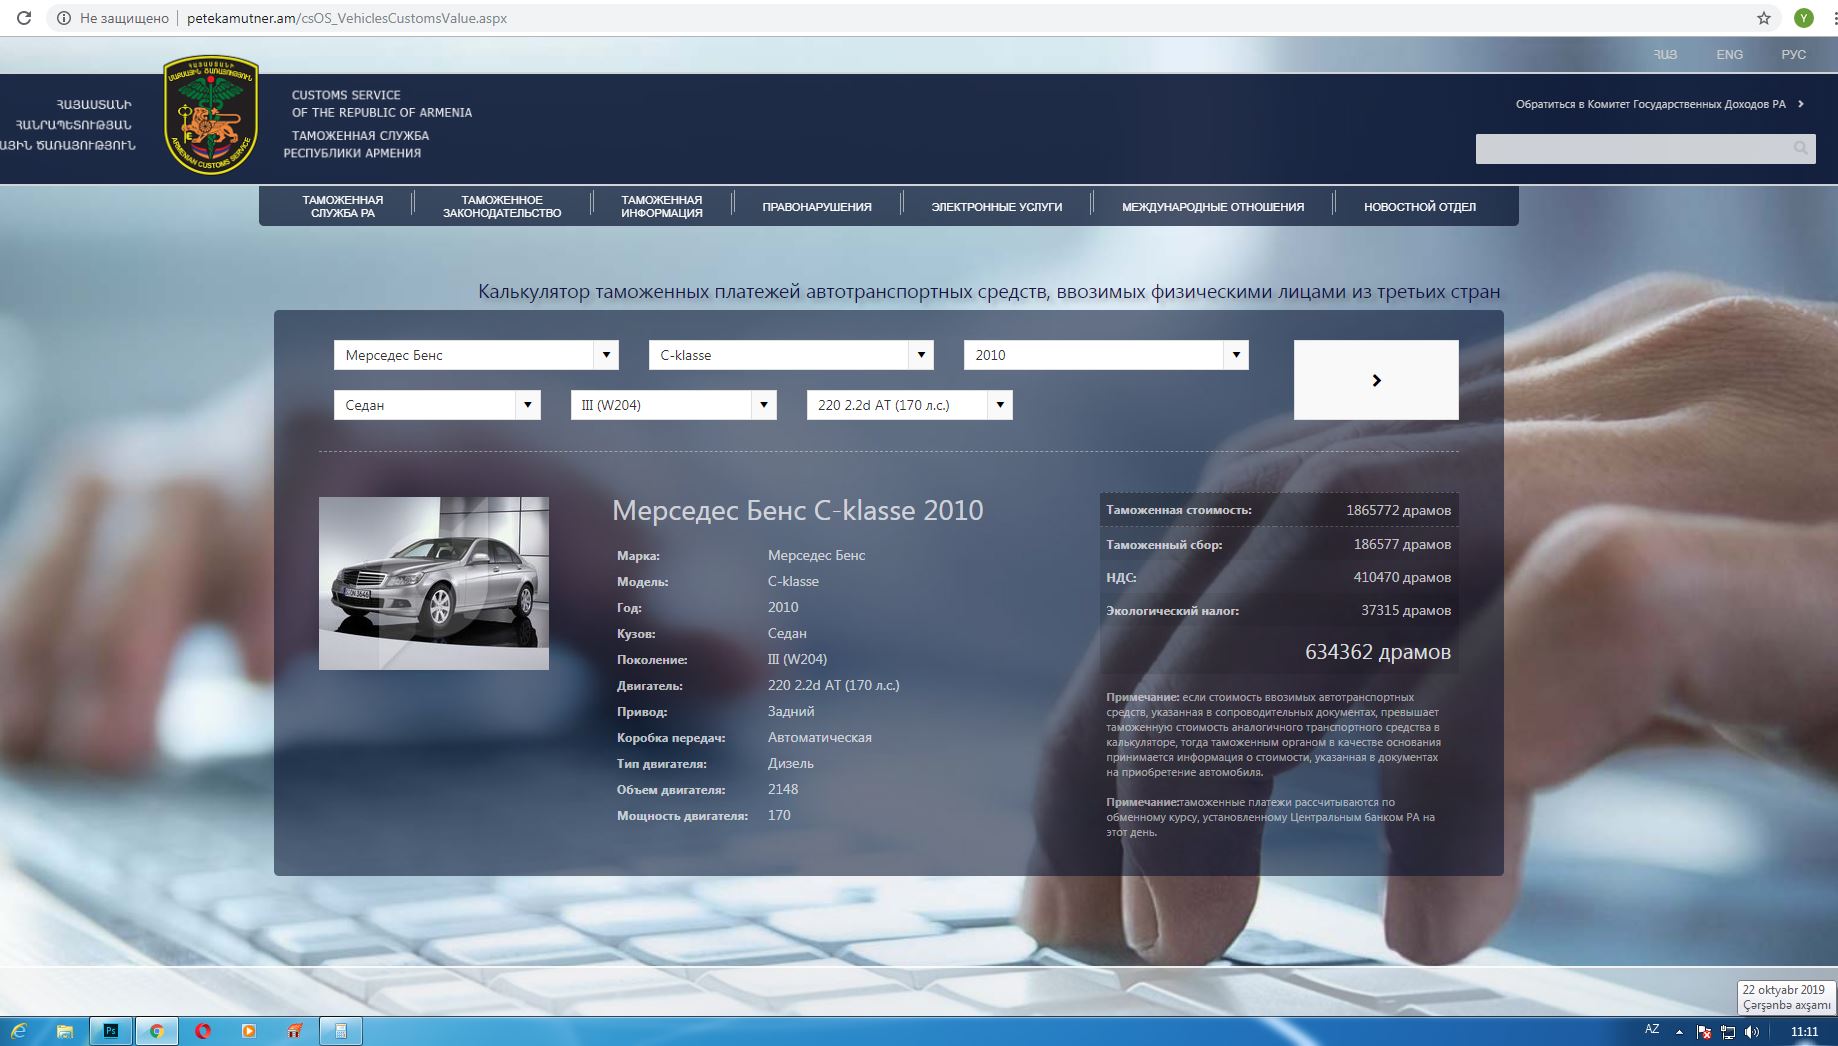
Task: Launch Opera from the taskbar
Action: tap(203, 1031)
